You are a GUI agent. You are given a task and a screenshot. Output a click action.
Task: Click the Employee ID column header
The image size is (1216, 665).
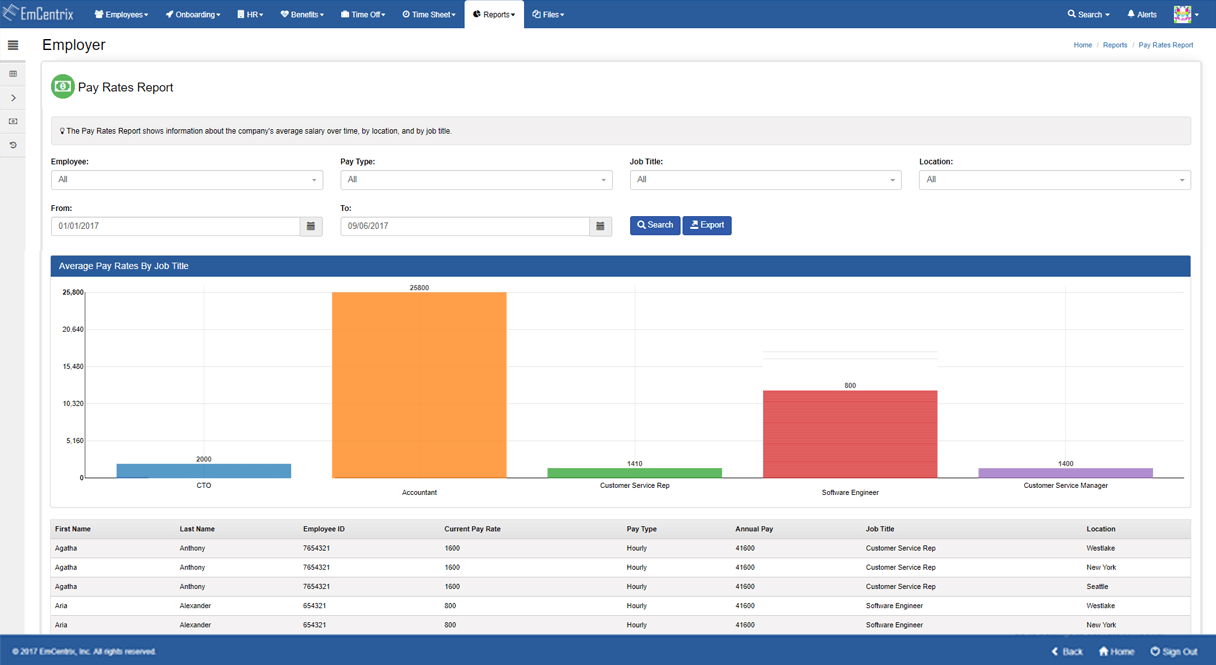click(323, 529)
